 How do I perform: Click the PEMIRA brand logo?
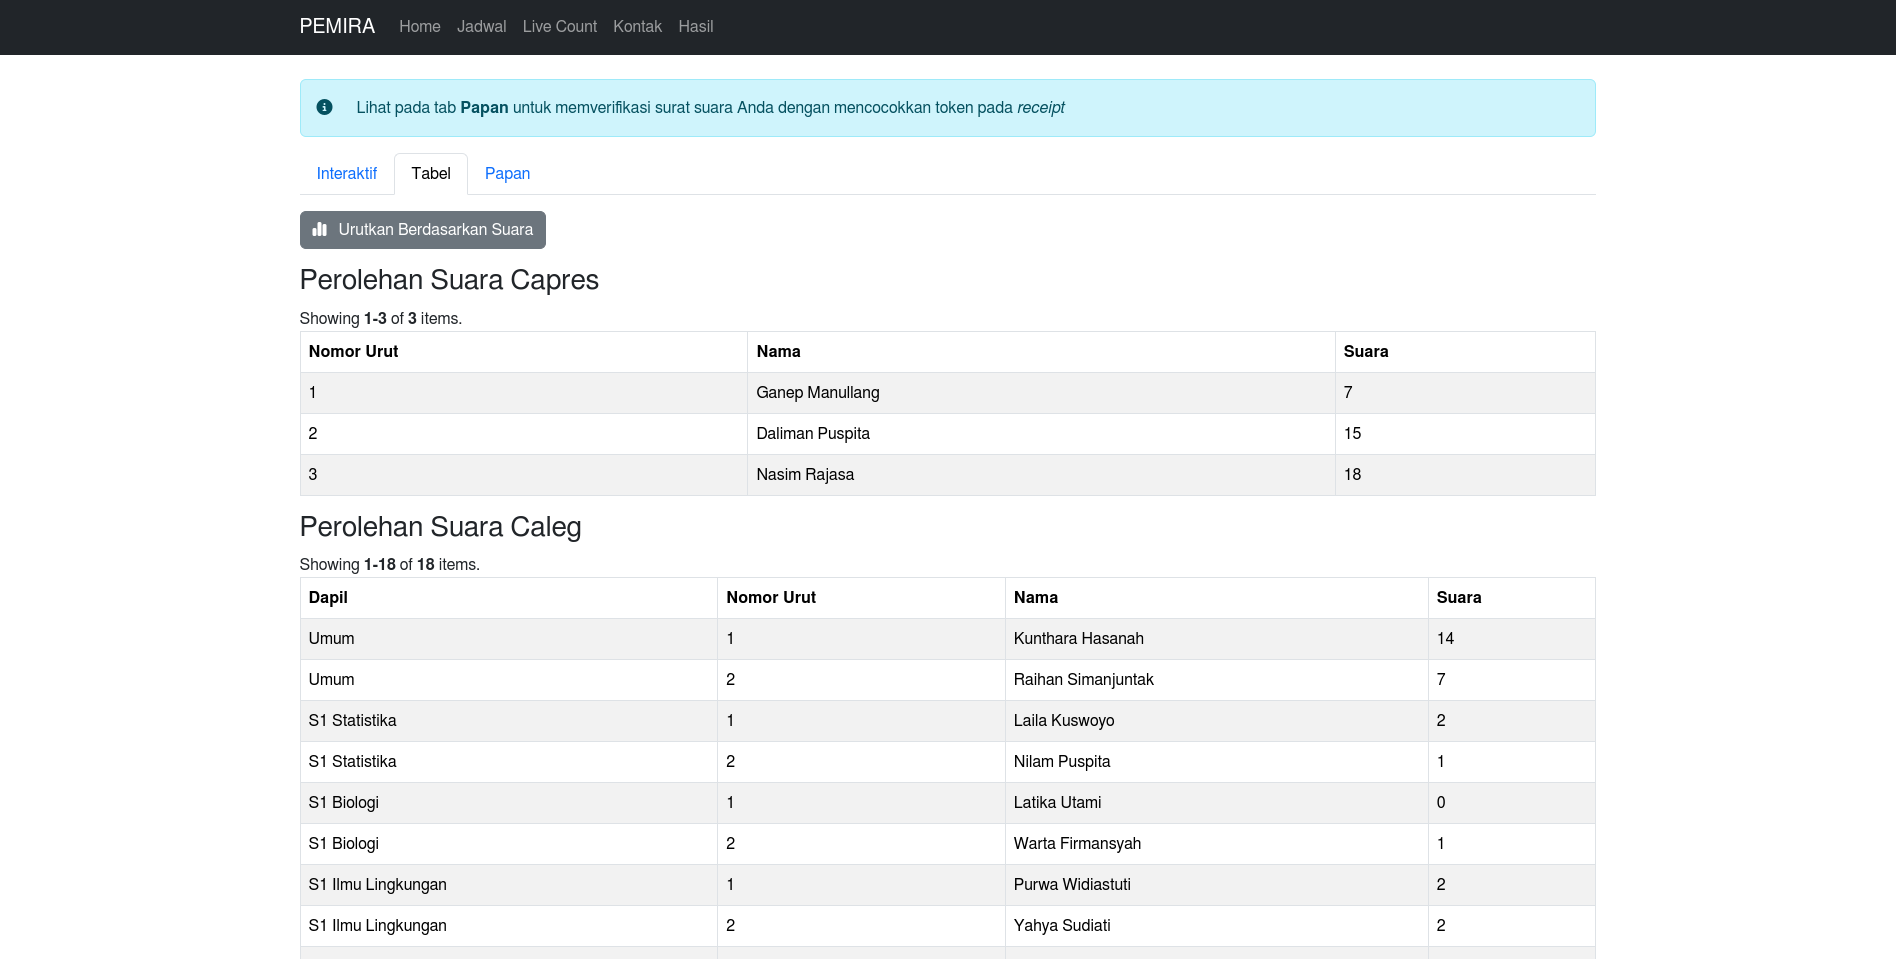pos(337,26)
